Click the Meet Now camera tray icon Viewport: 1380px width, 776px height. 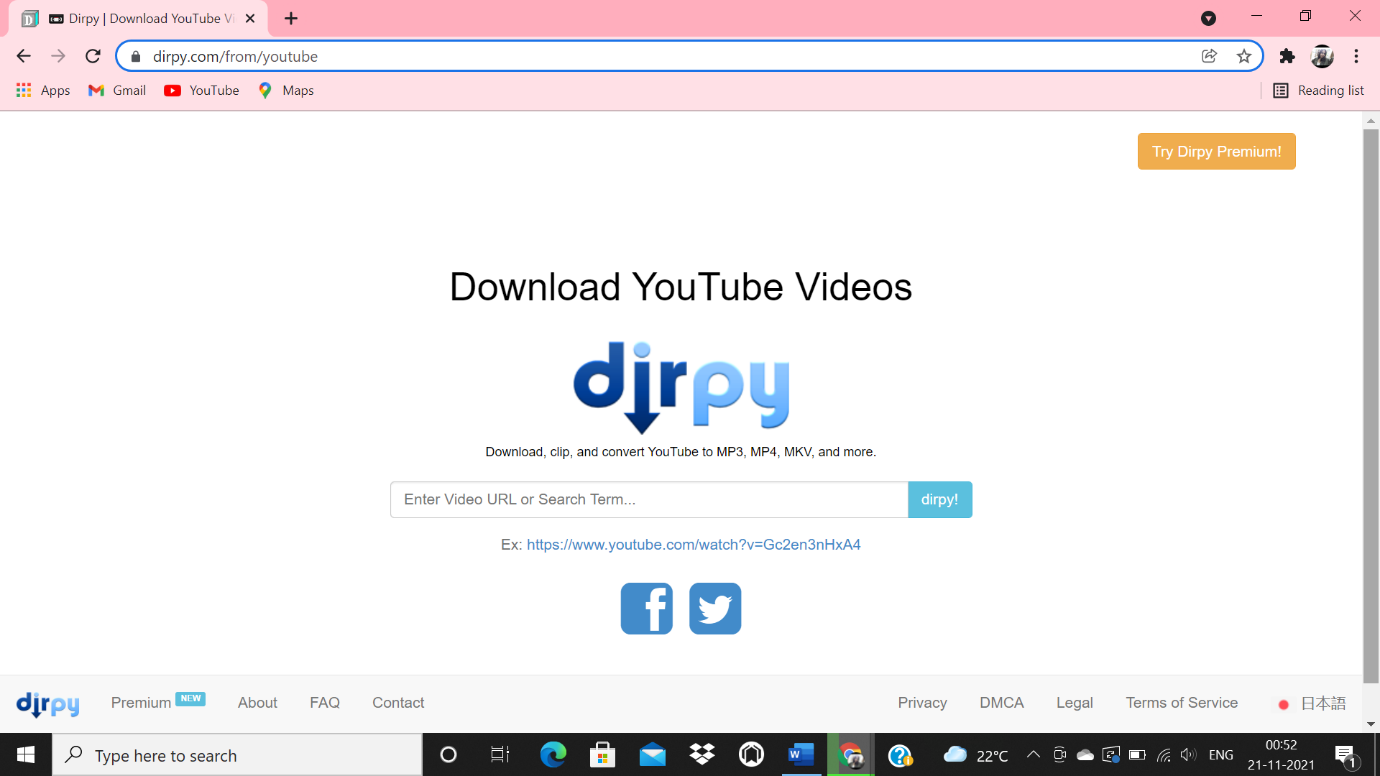click(1060, 755)
